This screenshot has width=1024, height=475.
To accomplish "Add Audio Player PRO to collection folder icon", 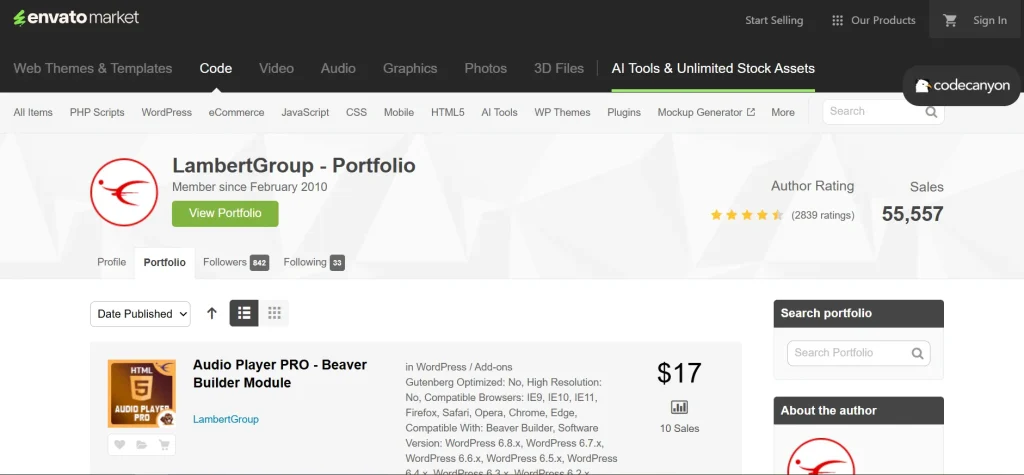I will (142, 444).
